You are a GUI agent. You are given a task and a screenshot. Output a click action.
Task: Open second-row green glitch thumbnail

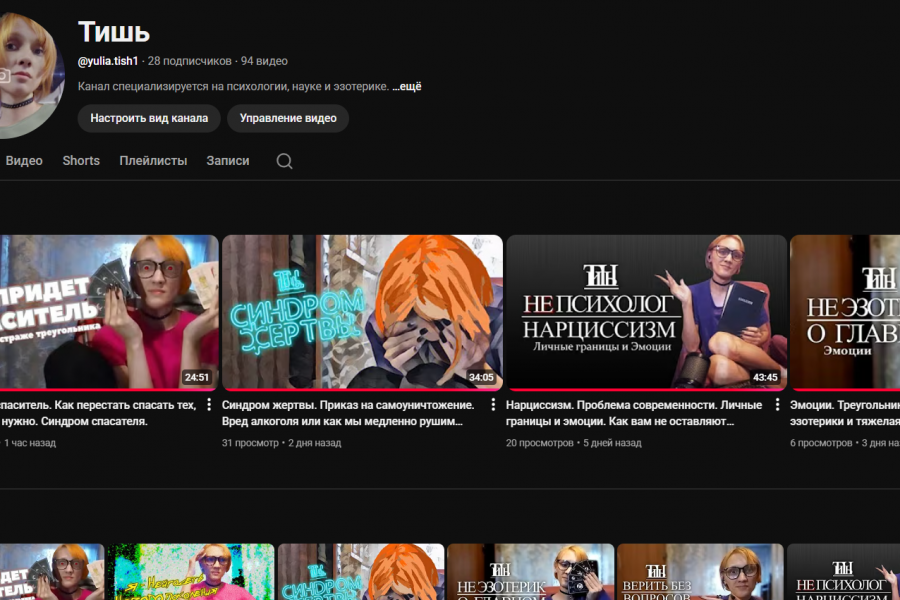coord(191,572)
